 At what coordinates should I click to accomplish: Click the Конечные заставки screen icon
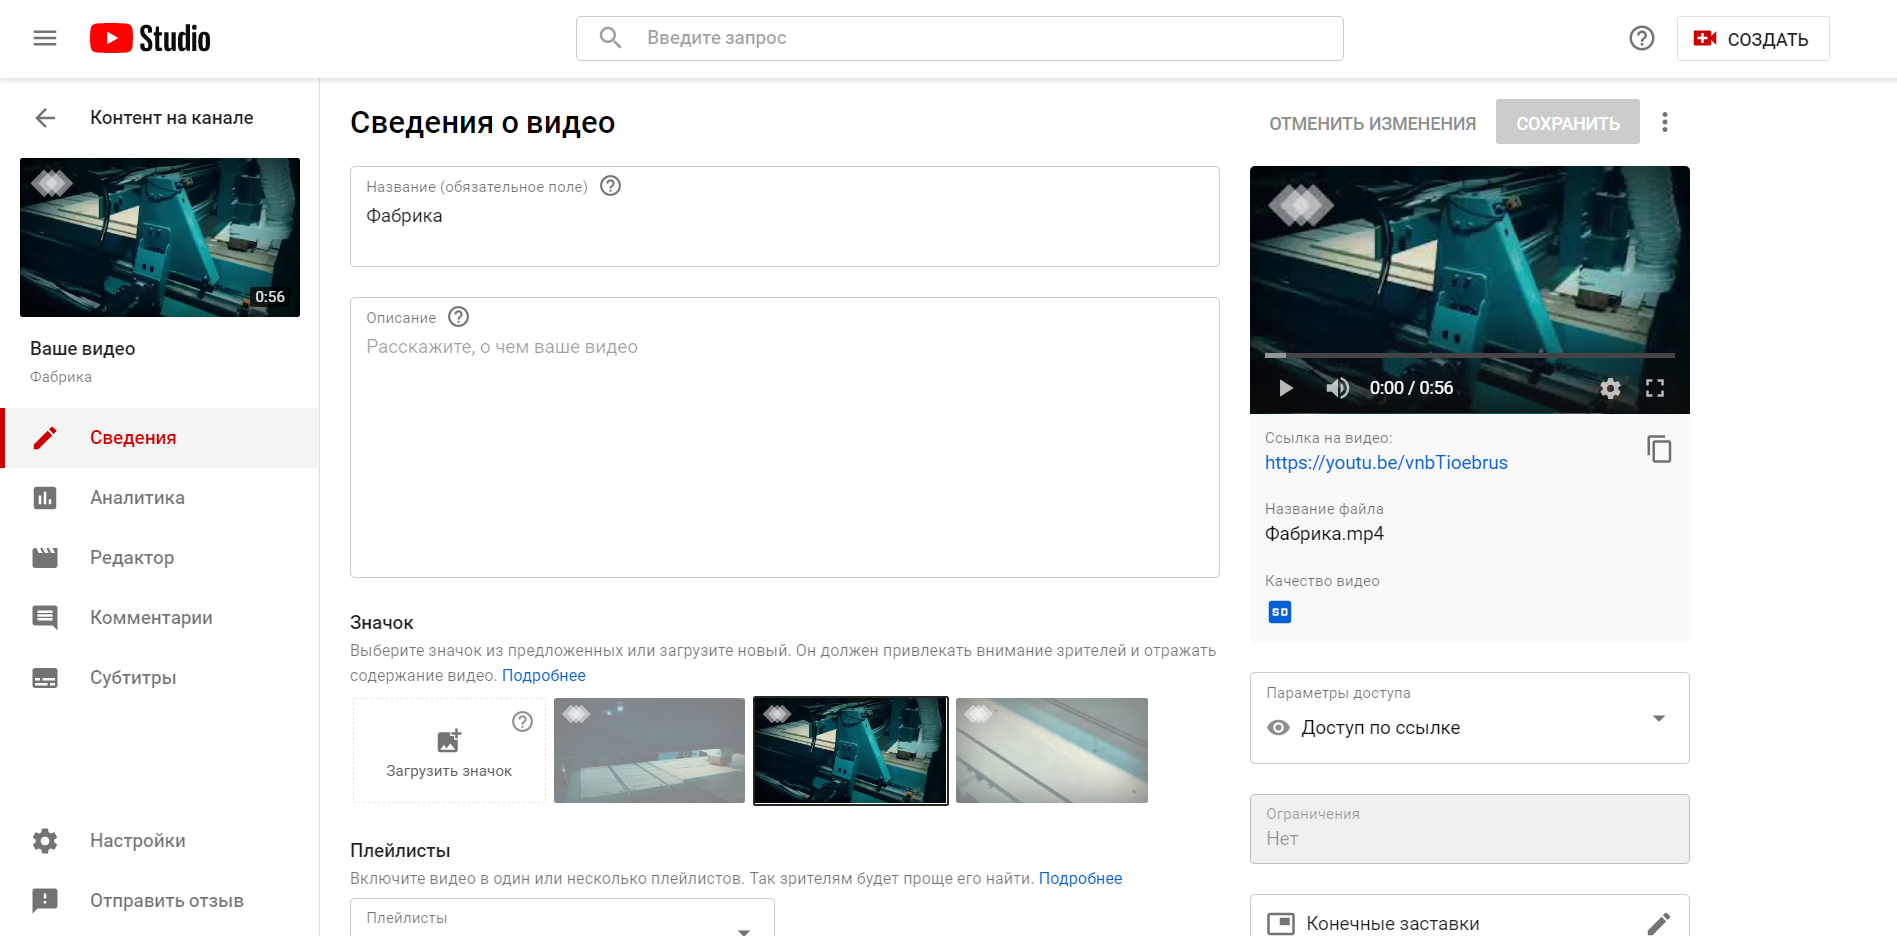pyautogui.click(x=1281, y=923)
